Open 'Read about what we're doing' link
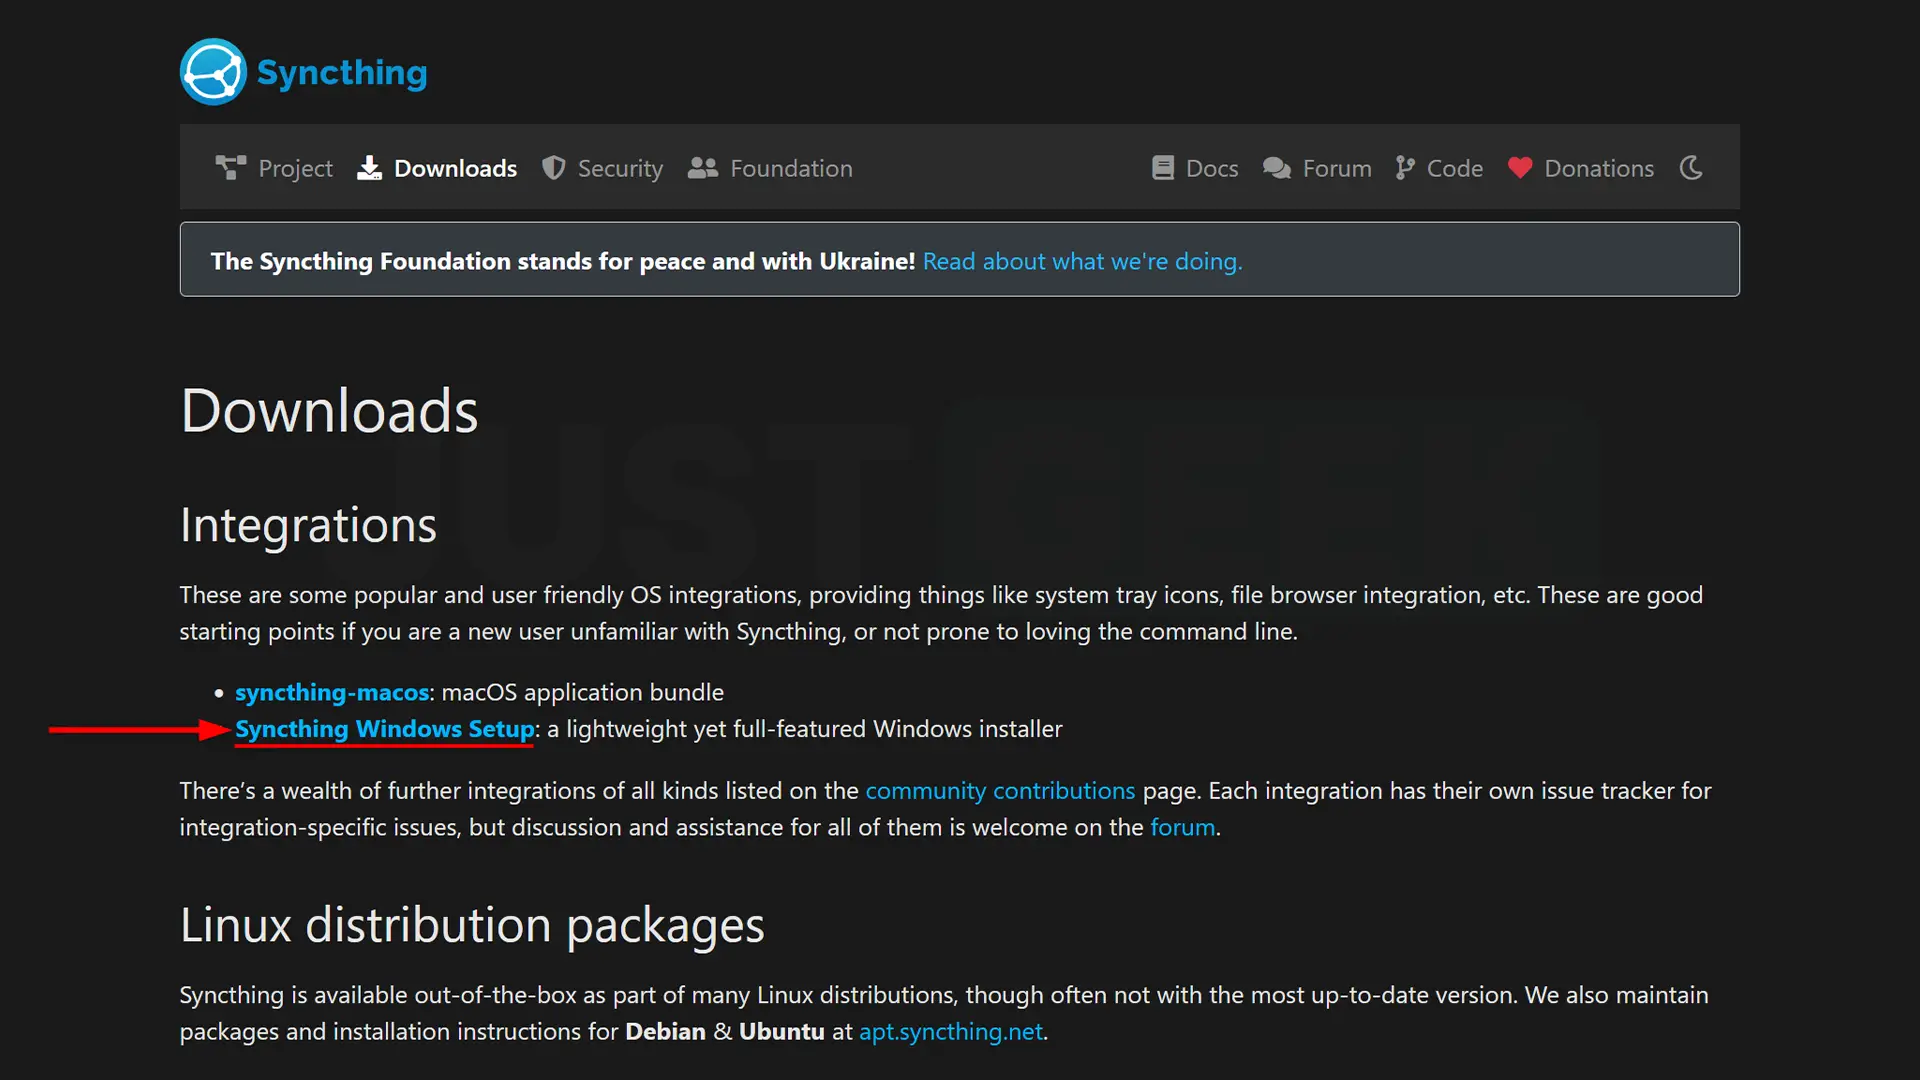 click(x=1082, y=261)
